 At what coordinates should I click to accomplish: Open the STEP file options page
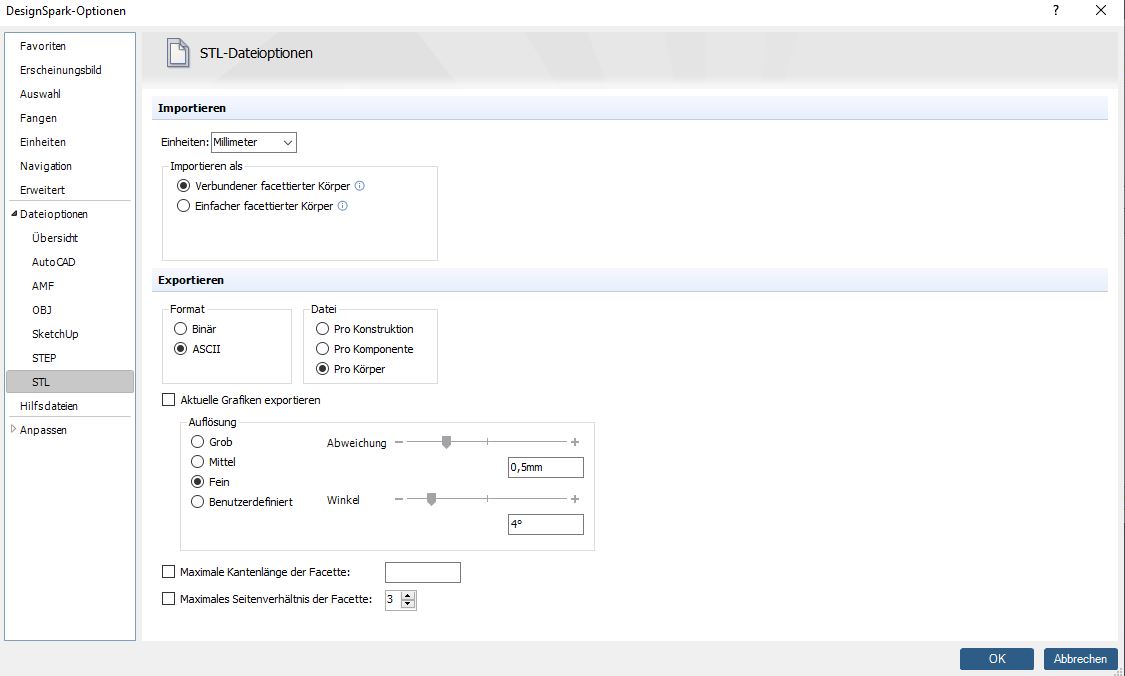(x=44, y=358)
